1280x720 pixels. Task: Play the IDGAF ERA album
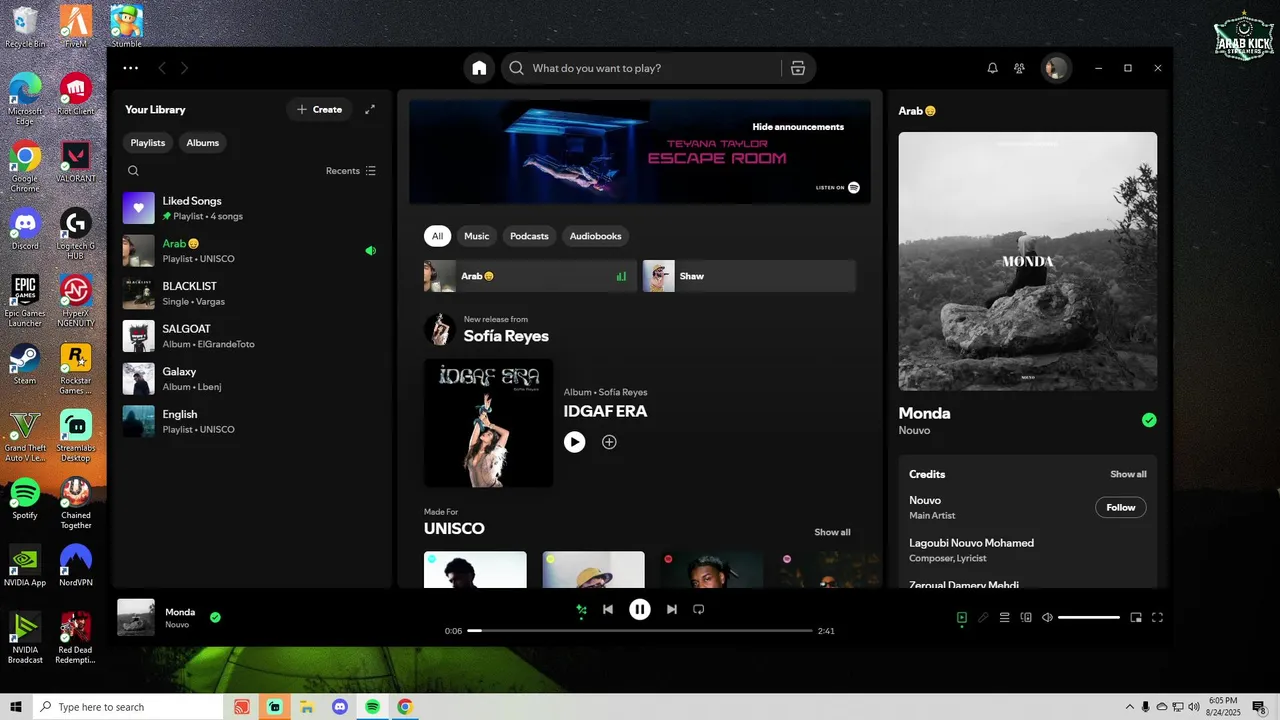click(x=574, y=442)
